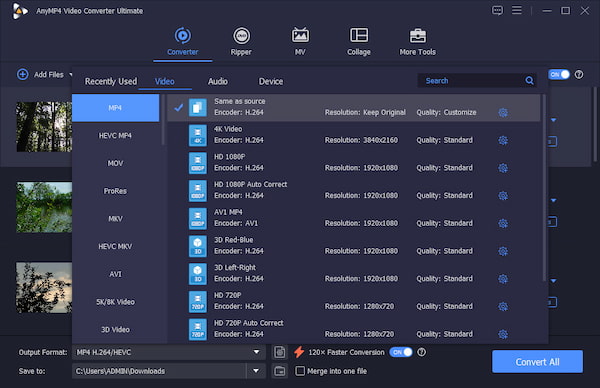Expand the Save to path dropdown
600x388 pixels.
256,371
